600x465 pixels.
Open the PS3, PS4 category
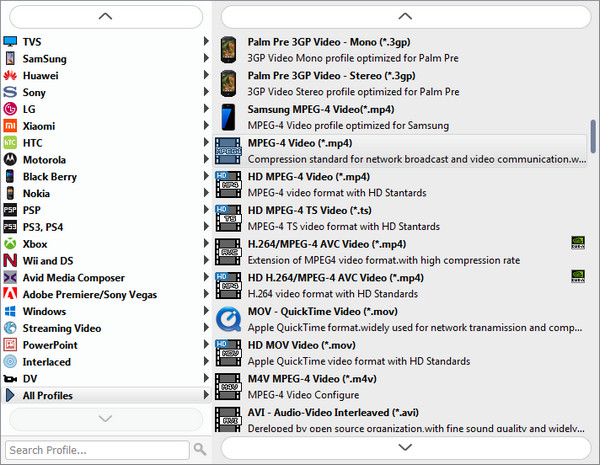coord(107,227)
